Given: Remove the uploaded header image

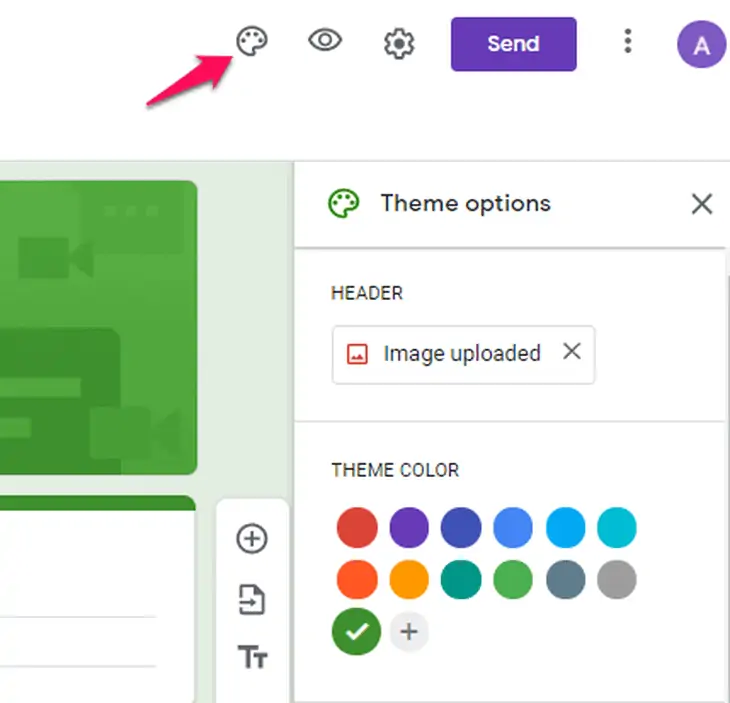Looking at the screenshot, I should [x=572, y=351].
